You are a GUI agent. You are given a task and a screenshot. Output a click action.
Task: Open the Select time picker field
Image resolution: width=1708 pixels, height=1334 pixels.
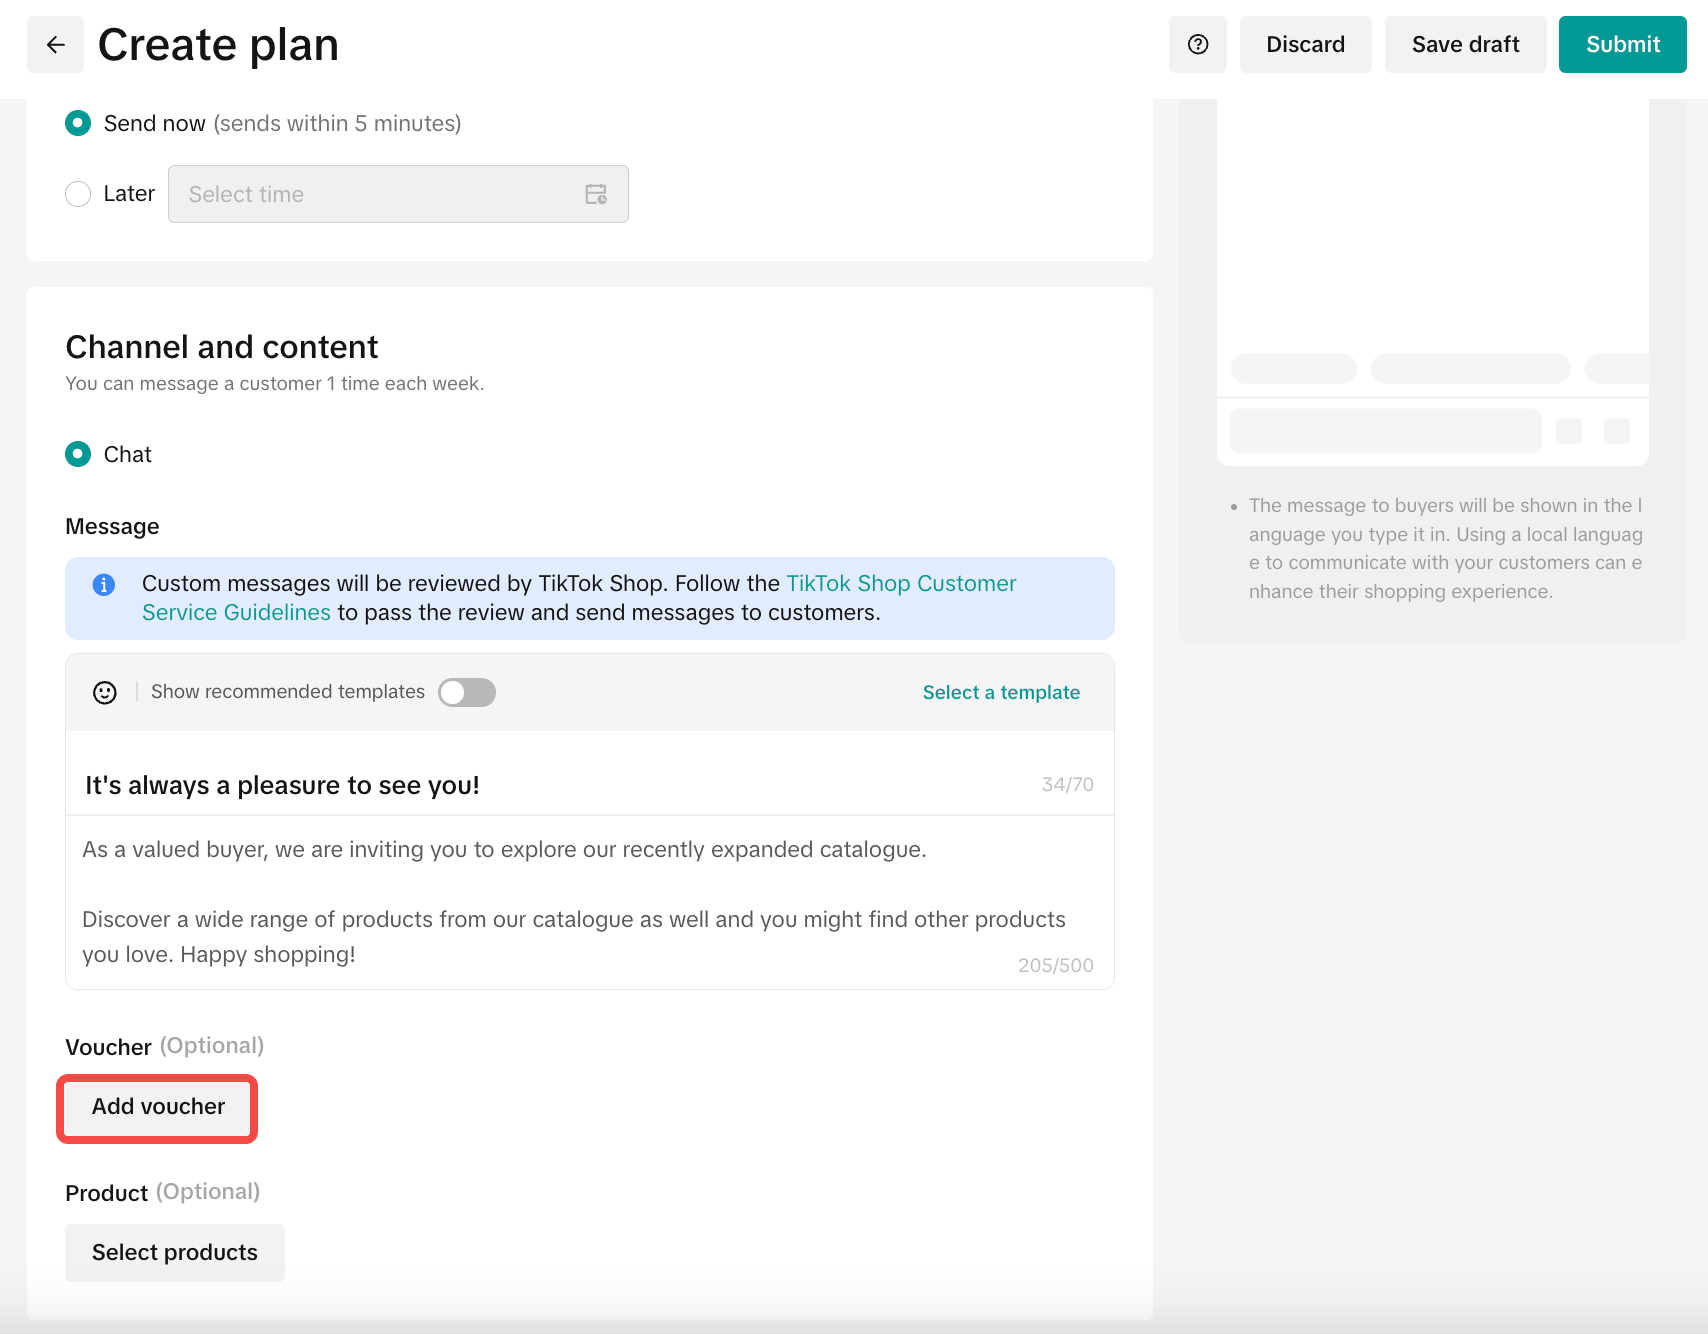pyautogui.click(x=380, y=194)
